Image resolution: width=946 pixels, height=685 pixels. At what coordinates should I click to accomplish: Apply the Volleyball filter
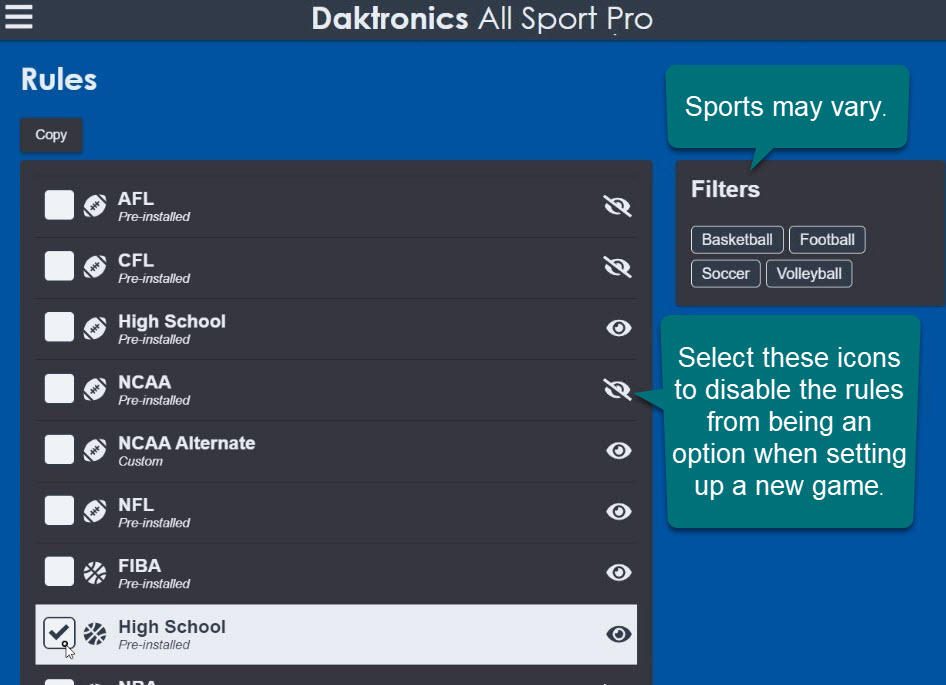coord(809,273)
